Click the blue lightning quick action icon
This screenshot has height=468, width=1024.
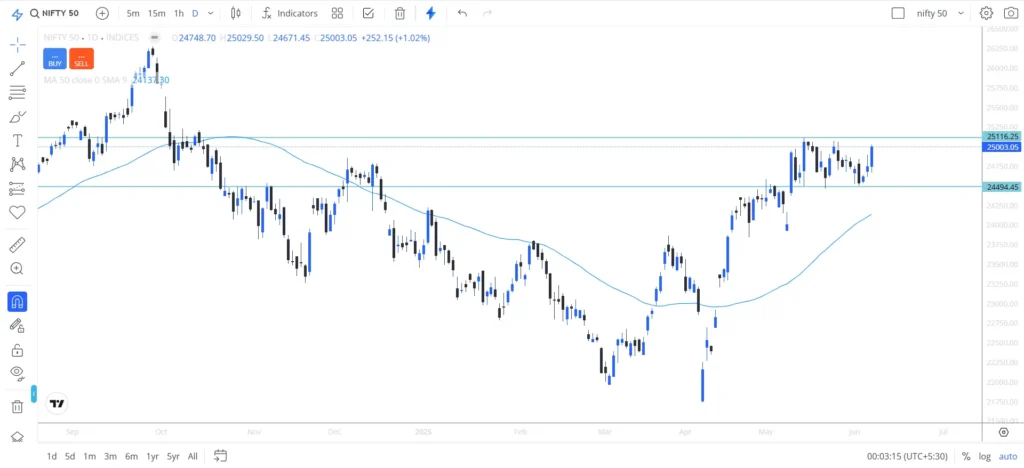[x=430, y=13]
